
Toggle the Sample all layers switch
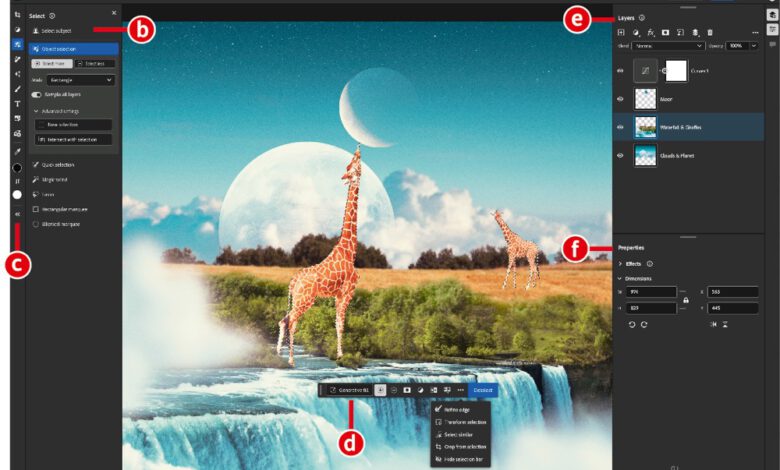coord(36,94)
